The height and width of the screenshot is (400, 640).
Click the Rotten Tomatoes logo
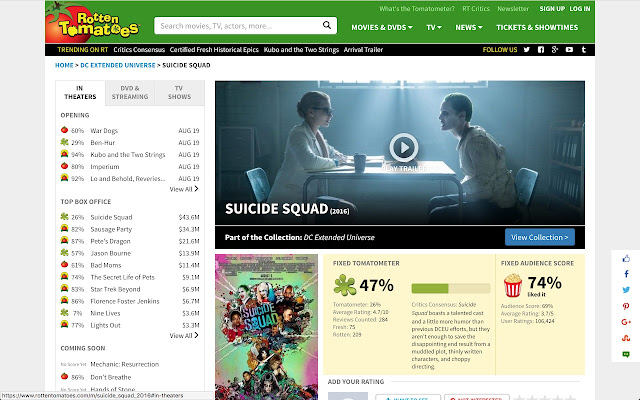pyautogui.click(x=93, y=22)
